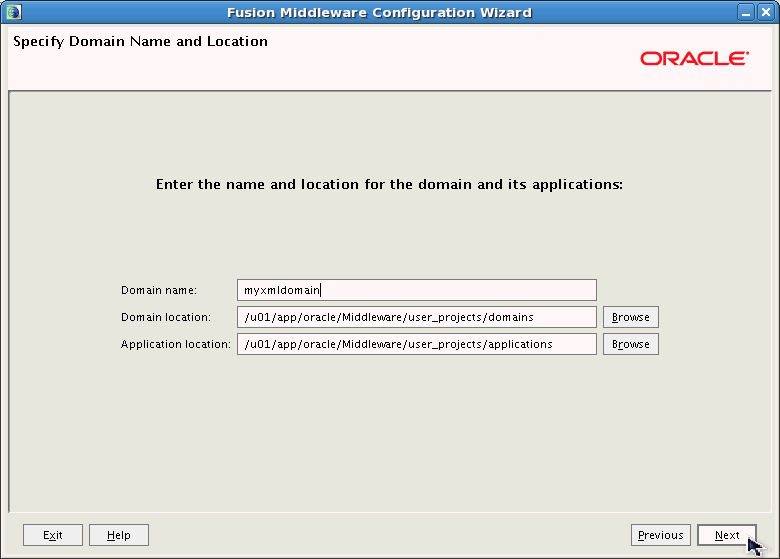
Task: Minimize the Configuration Wizard window
Action: [746, 12]
